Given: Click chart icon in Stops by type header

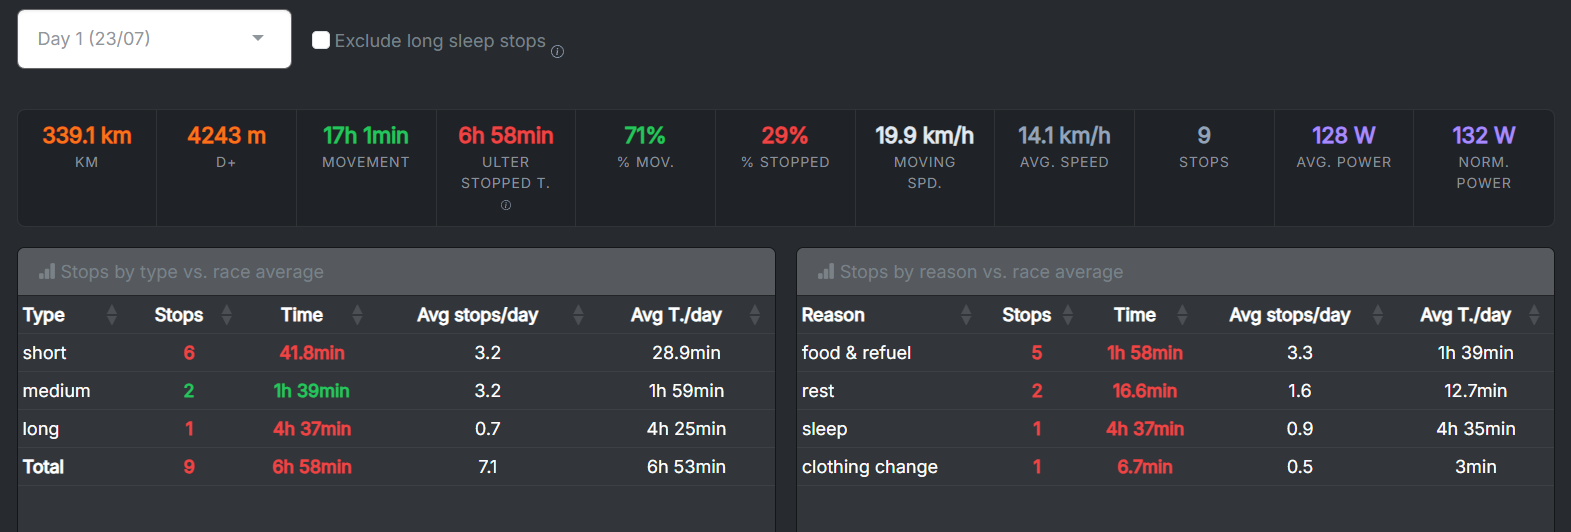Looking at the screenshot, I should 47,271.
